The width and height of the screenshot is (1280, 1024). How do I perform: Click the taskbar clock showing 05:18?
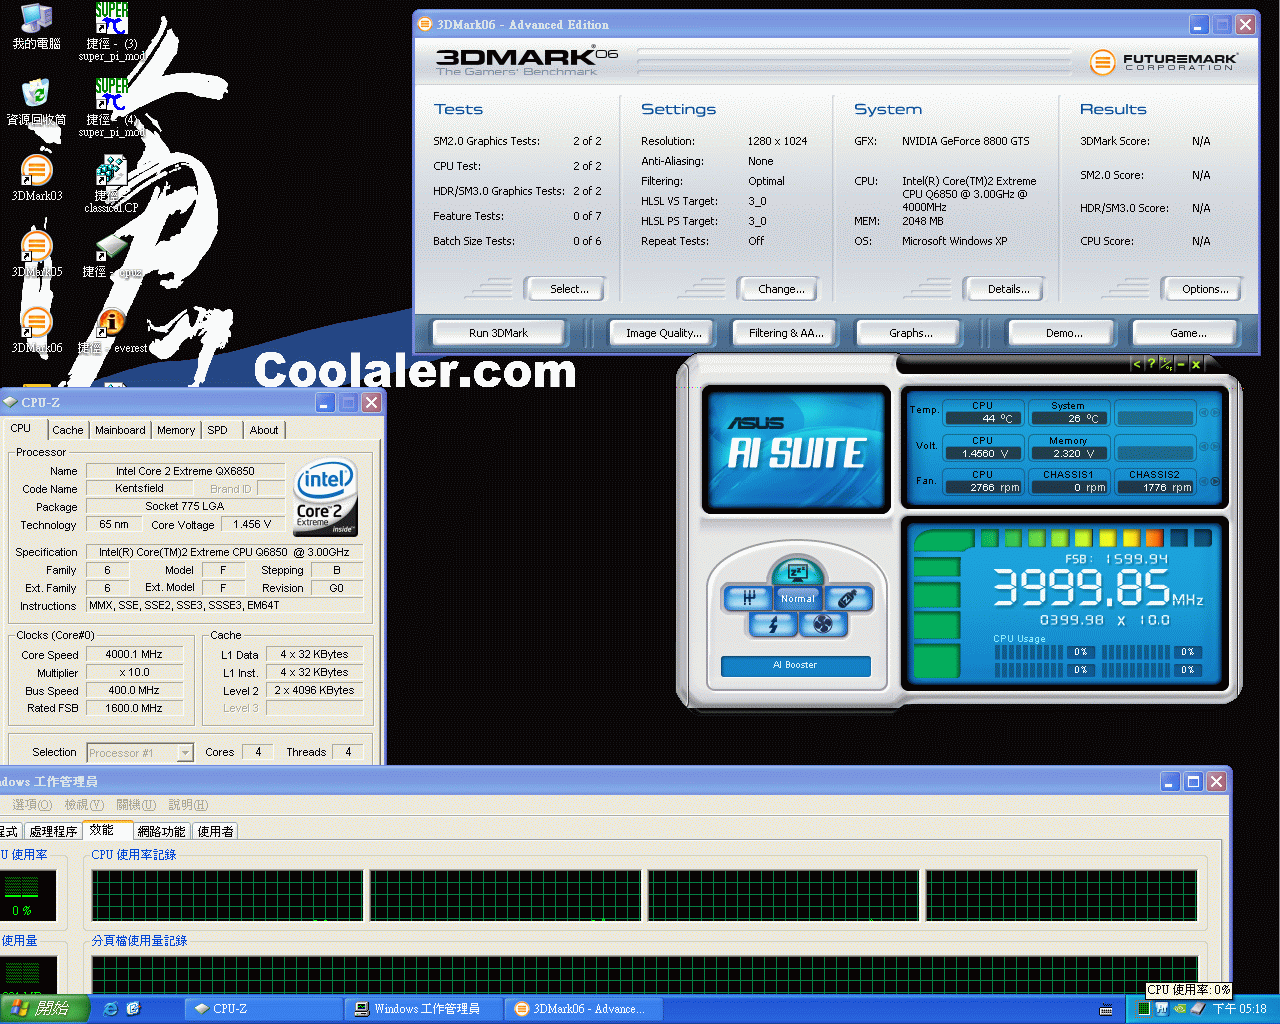coord(1240,1009)
